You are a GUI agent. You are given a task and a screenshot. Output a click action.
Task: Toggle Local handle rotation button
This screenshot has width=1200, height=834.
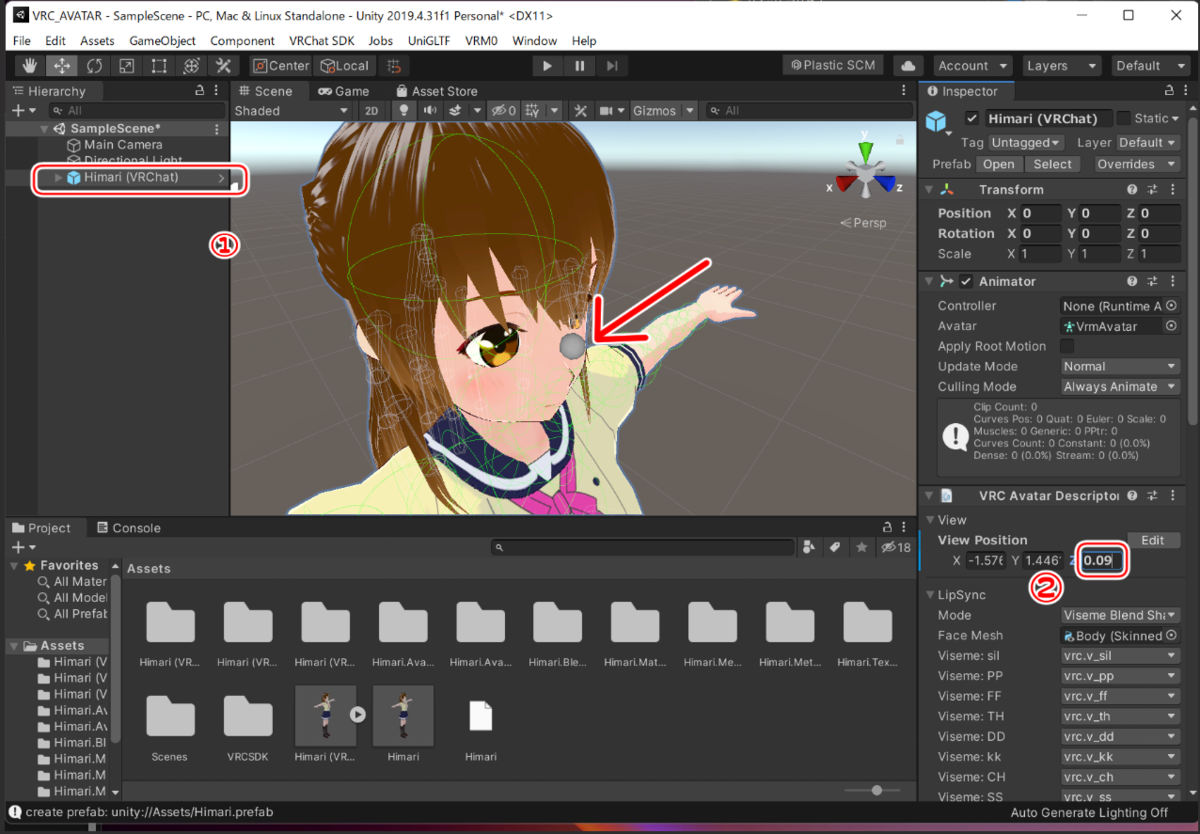click(x=344, y=66)
